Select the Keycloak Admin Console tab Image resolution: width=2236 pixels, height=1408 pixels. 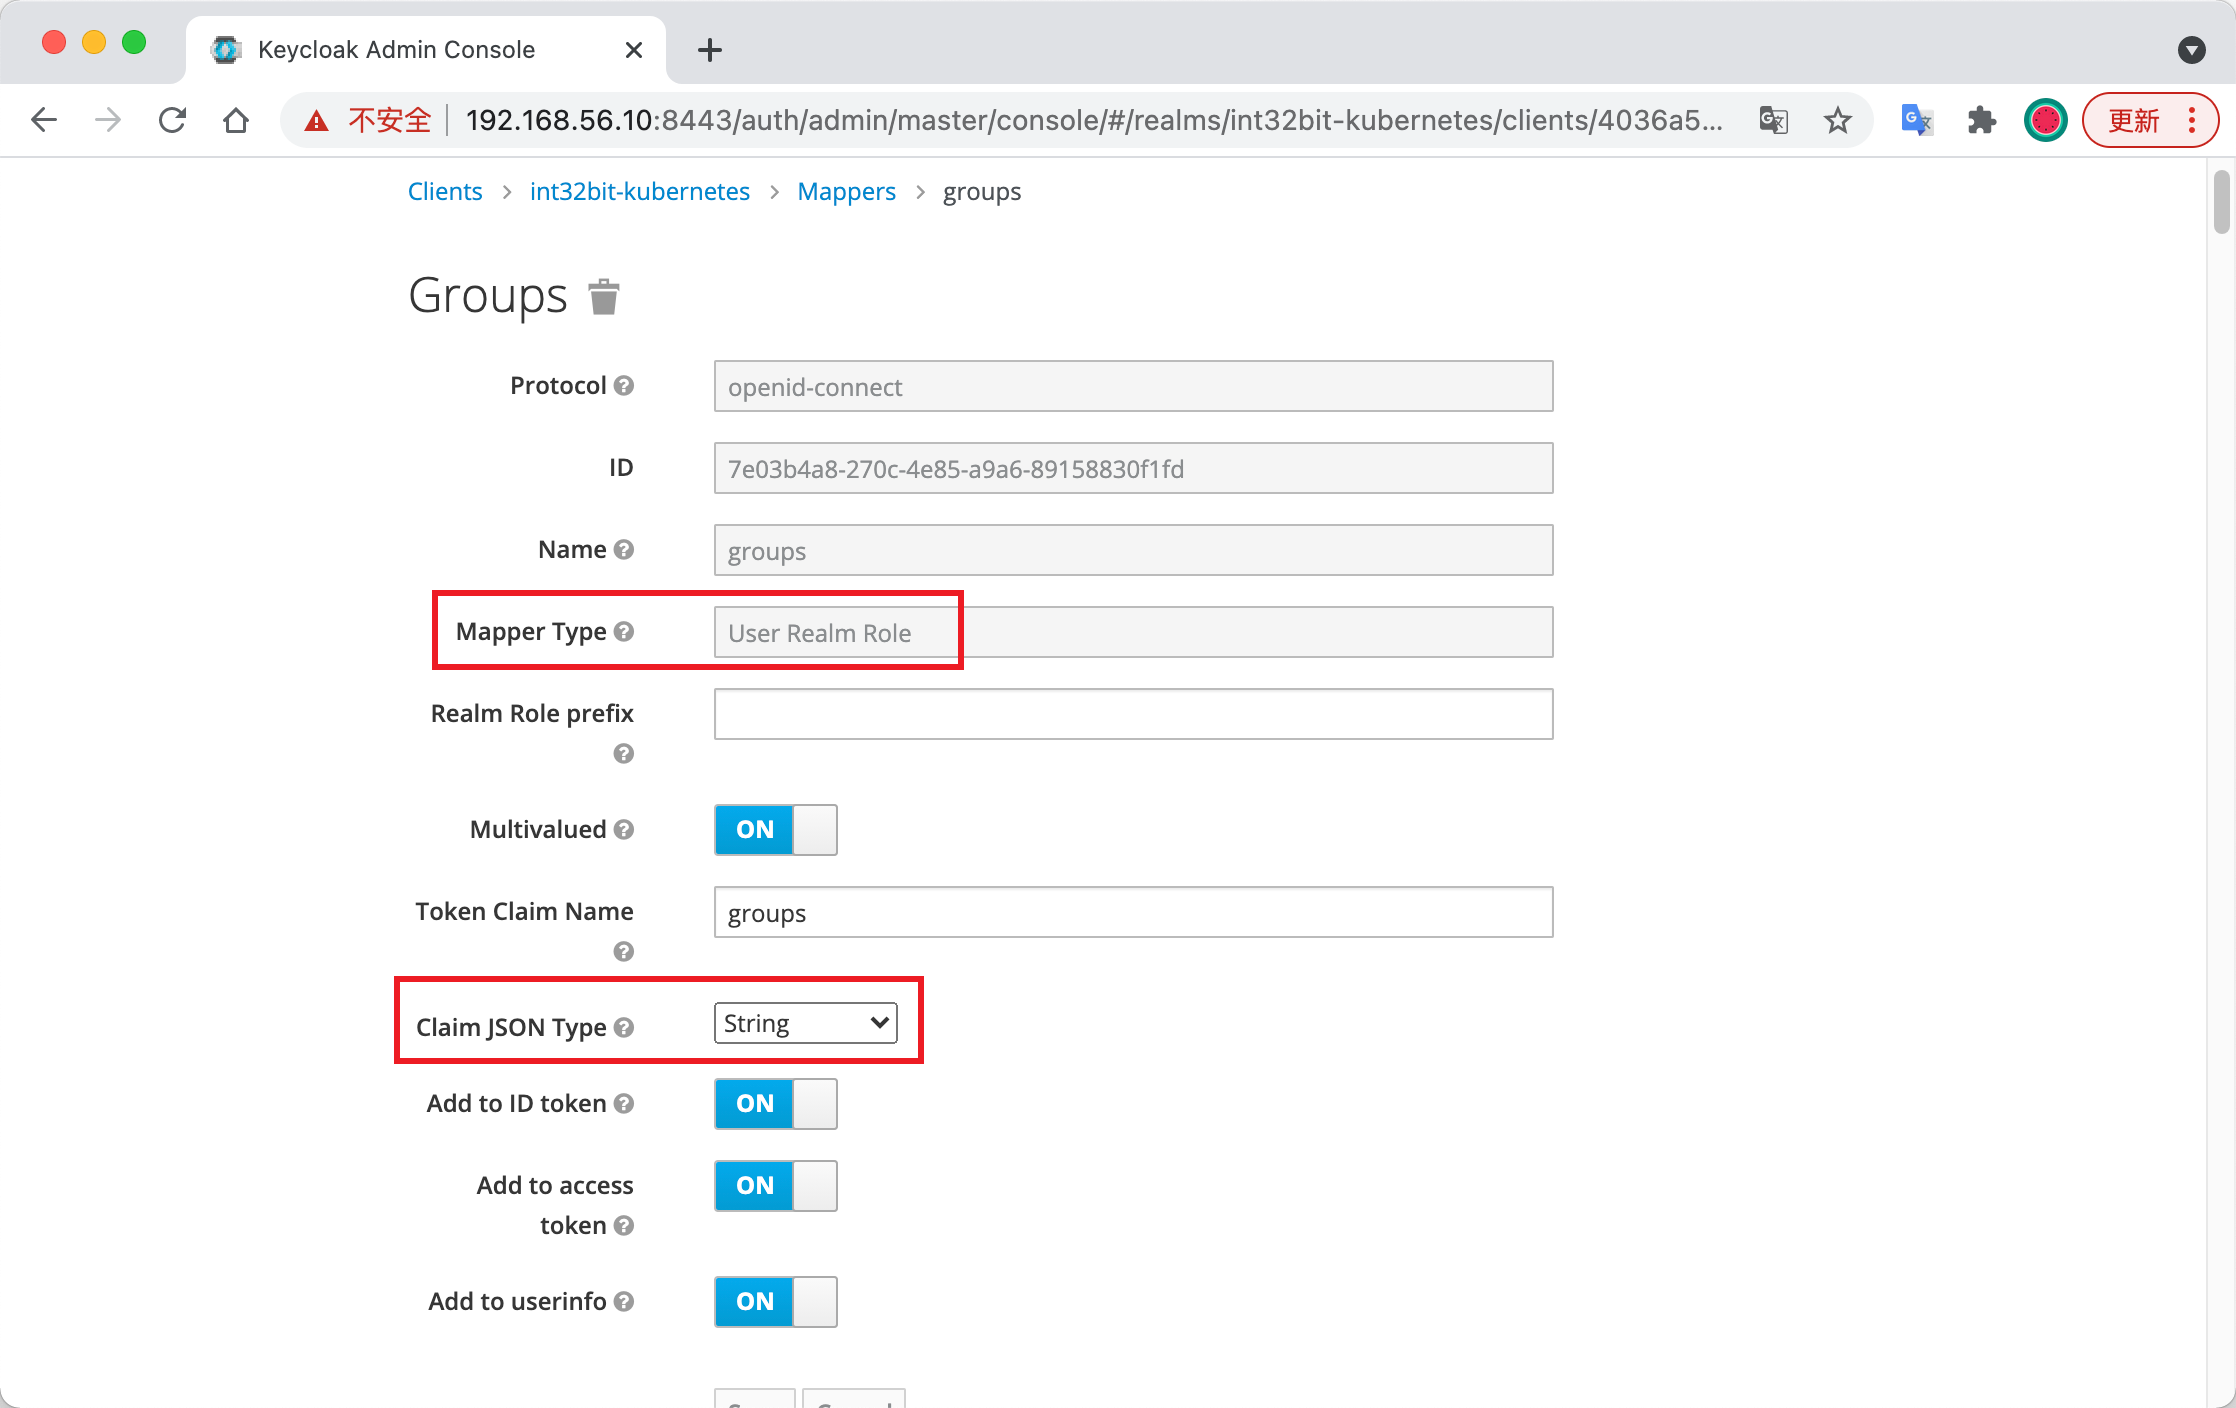[396, 50]
